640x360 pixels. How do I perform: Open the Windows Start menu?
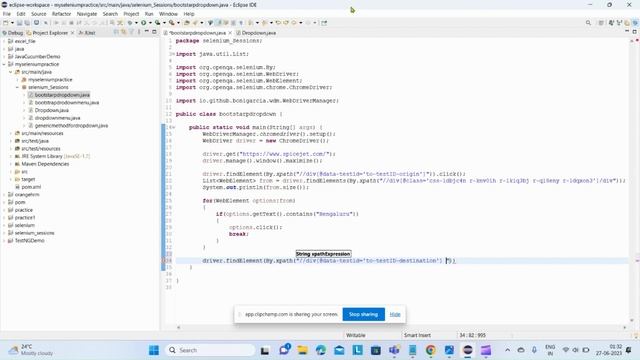[154, 350]
